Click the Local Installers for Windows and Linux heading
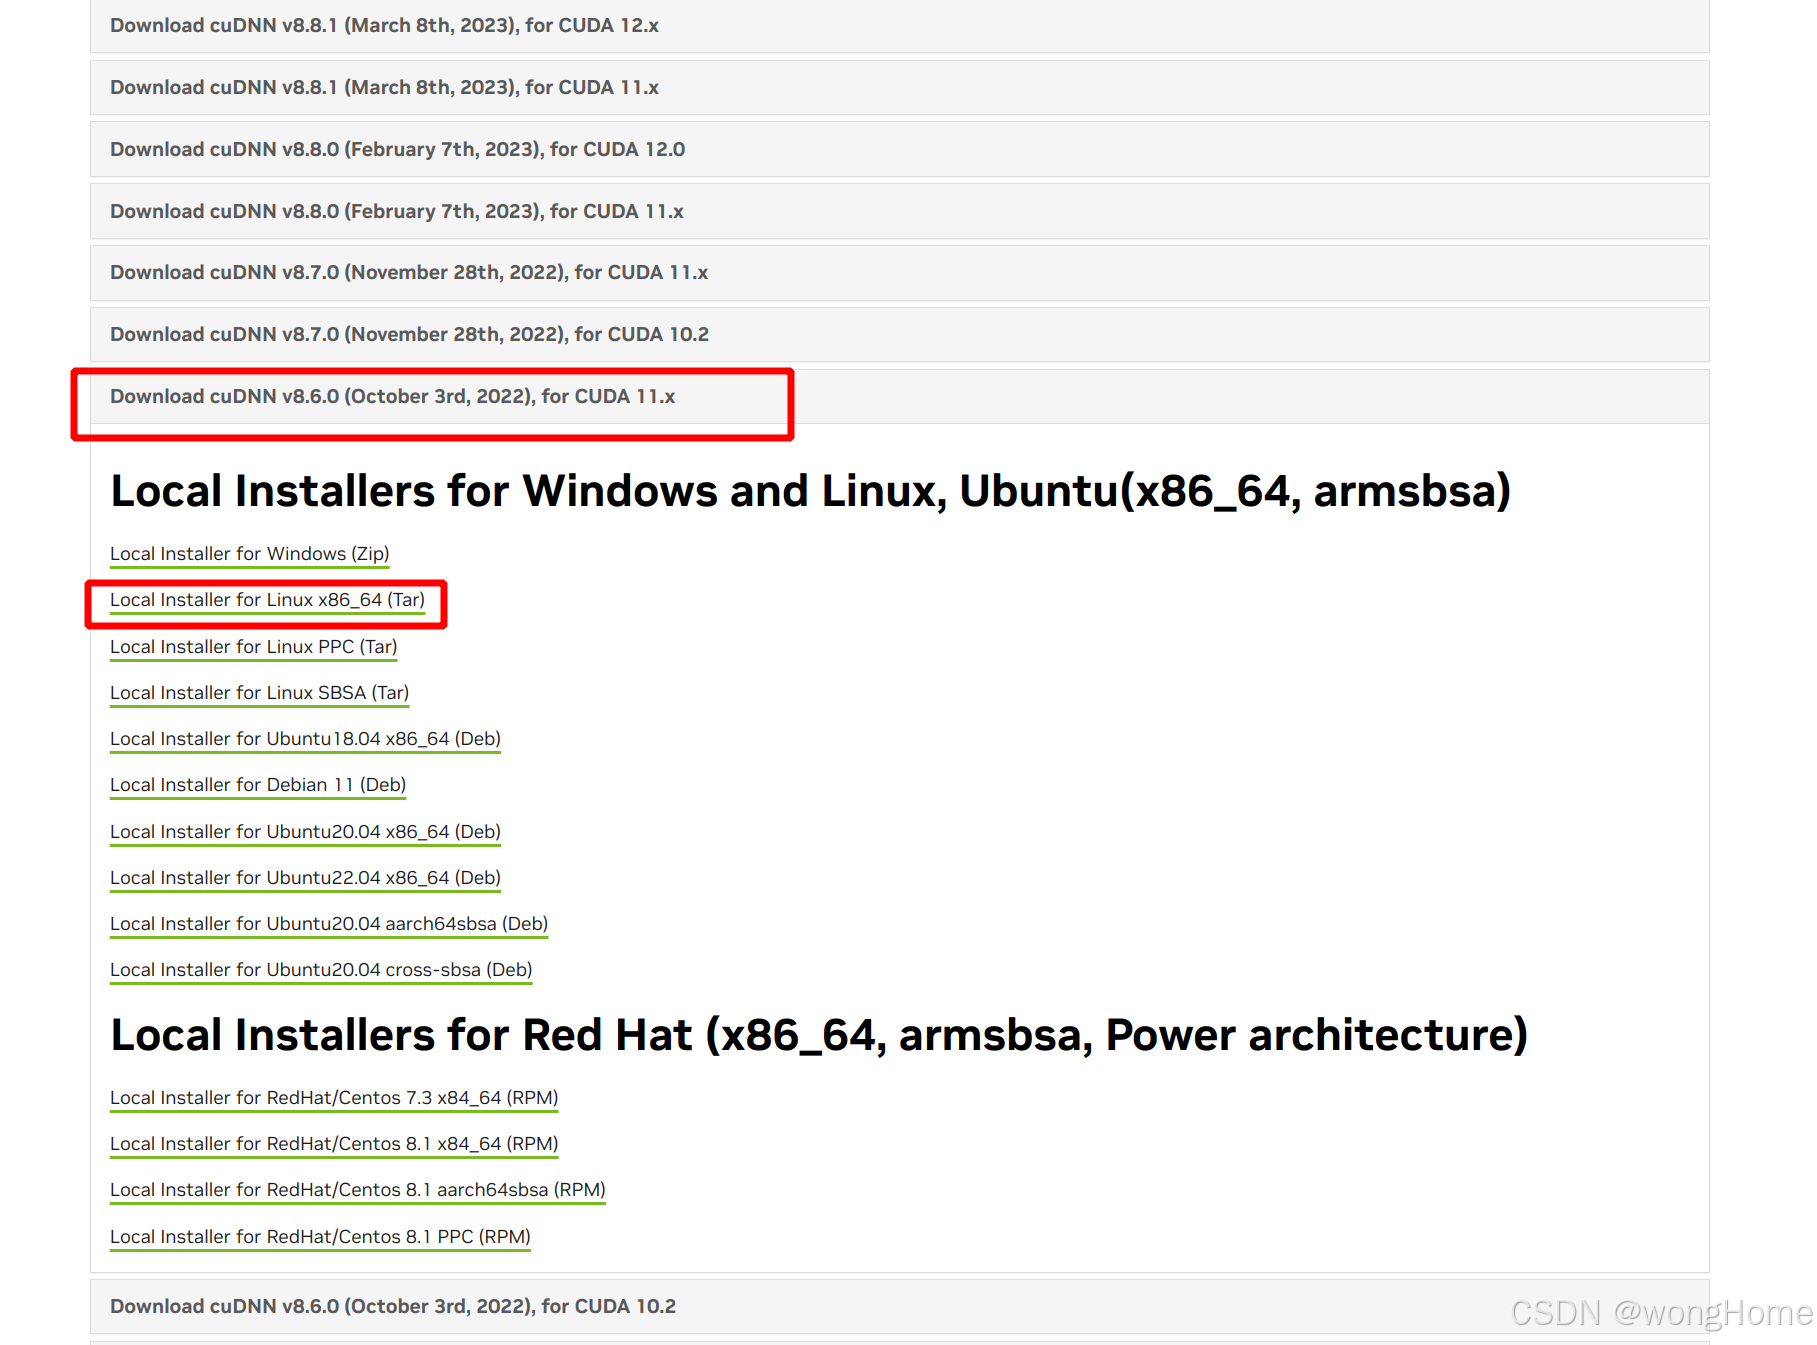 click(810, 491)
